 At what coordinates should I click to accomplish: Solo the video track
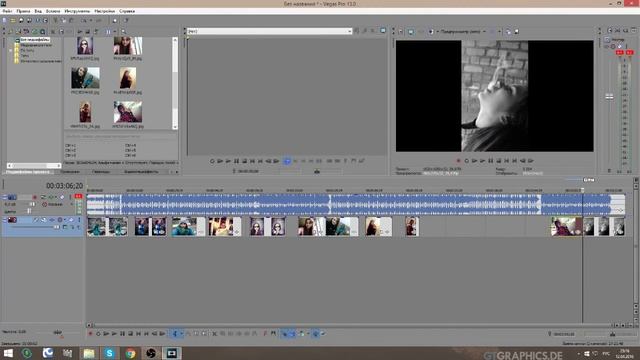coord(79,220)
